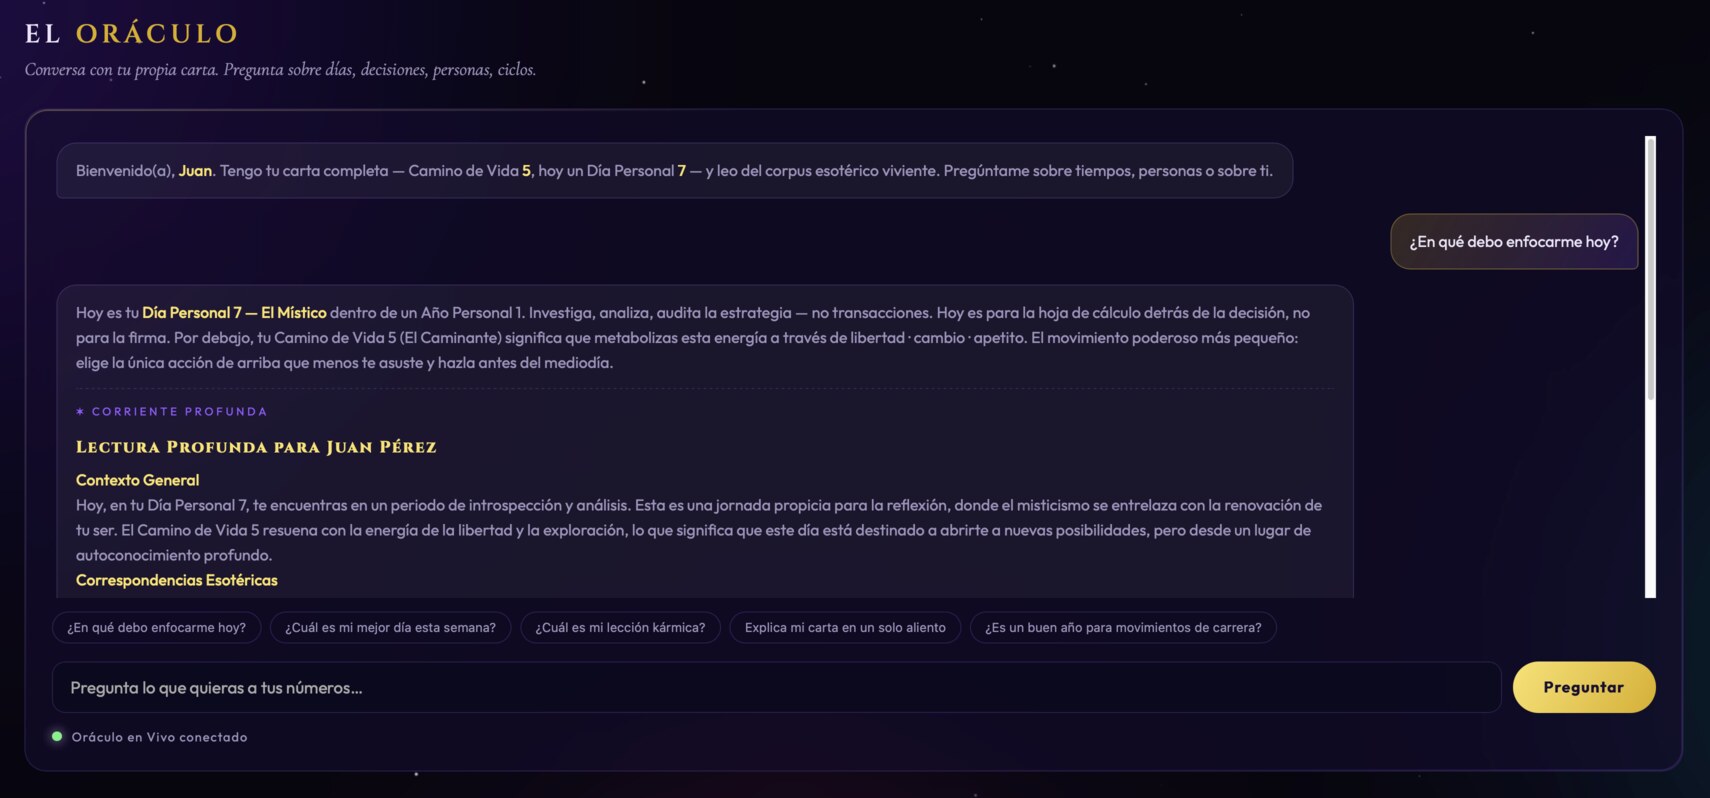The image size is (1710, 798).
Task: Click the chat panel vertical scrollbar
Action: tap(1650, 367)
